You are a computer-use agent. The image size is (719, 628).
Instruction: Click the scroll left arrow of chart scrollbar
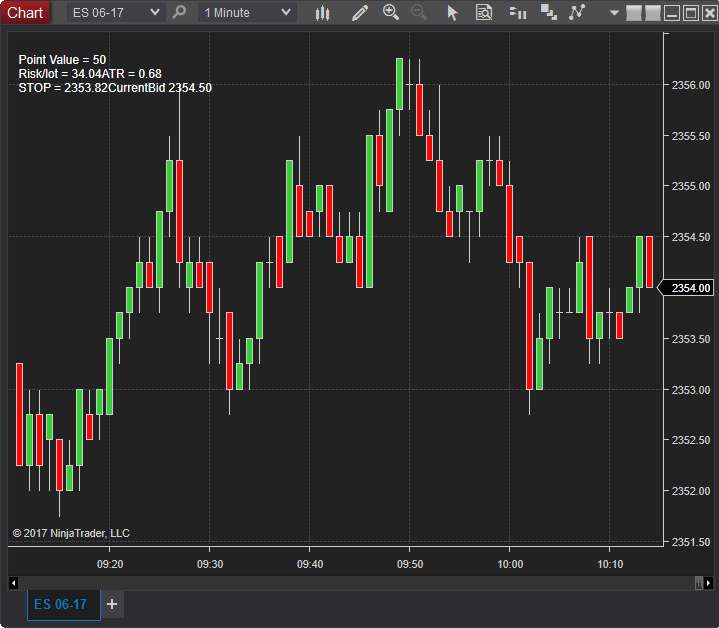(13, 583)
